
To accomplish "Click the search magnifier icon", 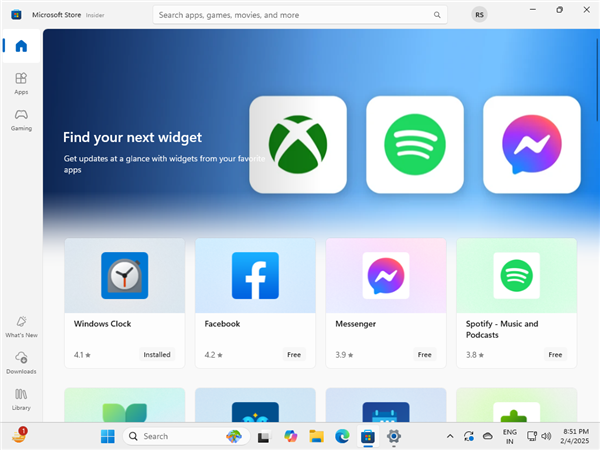I will pos(437,16).
